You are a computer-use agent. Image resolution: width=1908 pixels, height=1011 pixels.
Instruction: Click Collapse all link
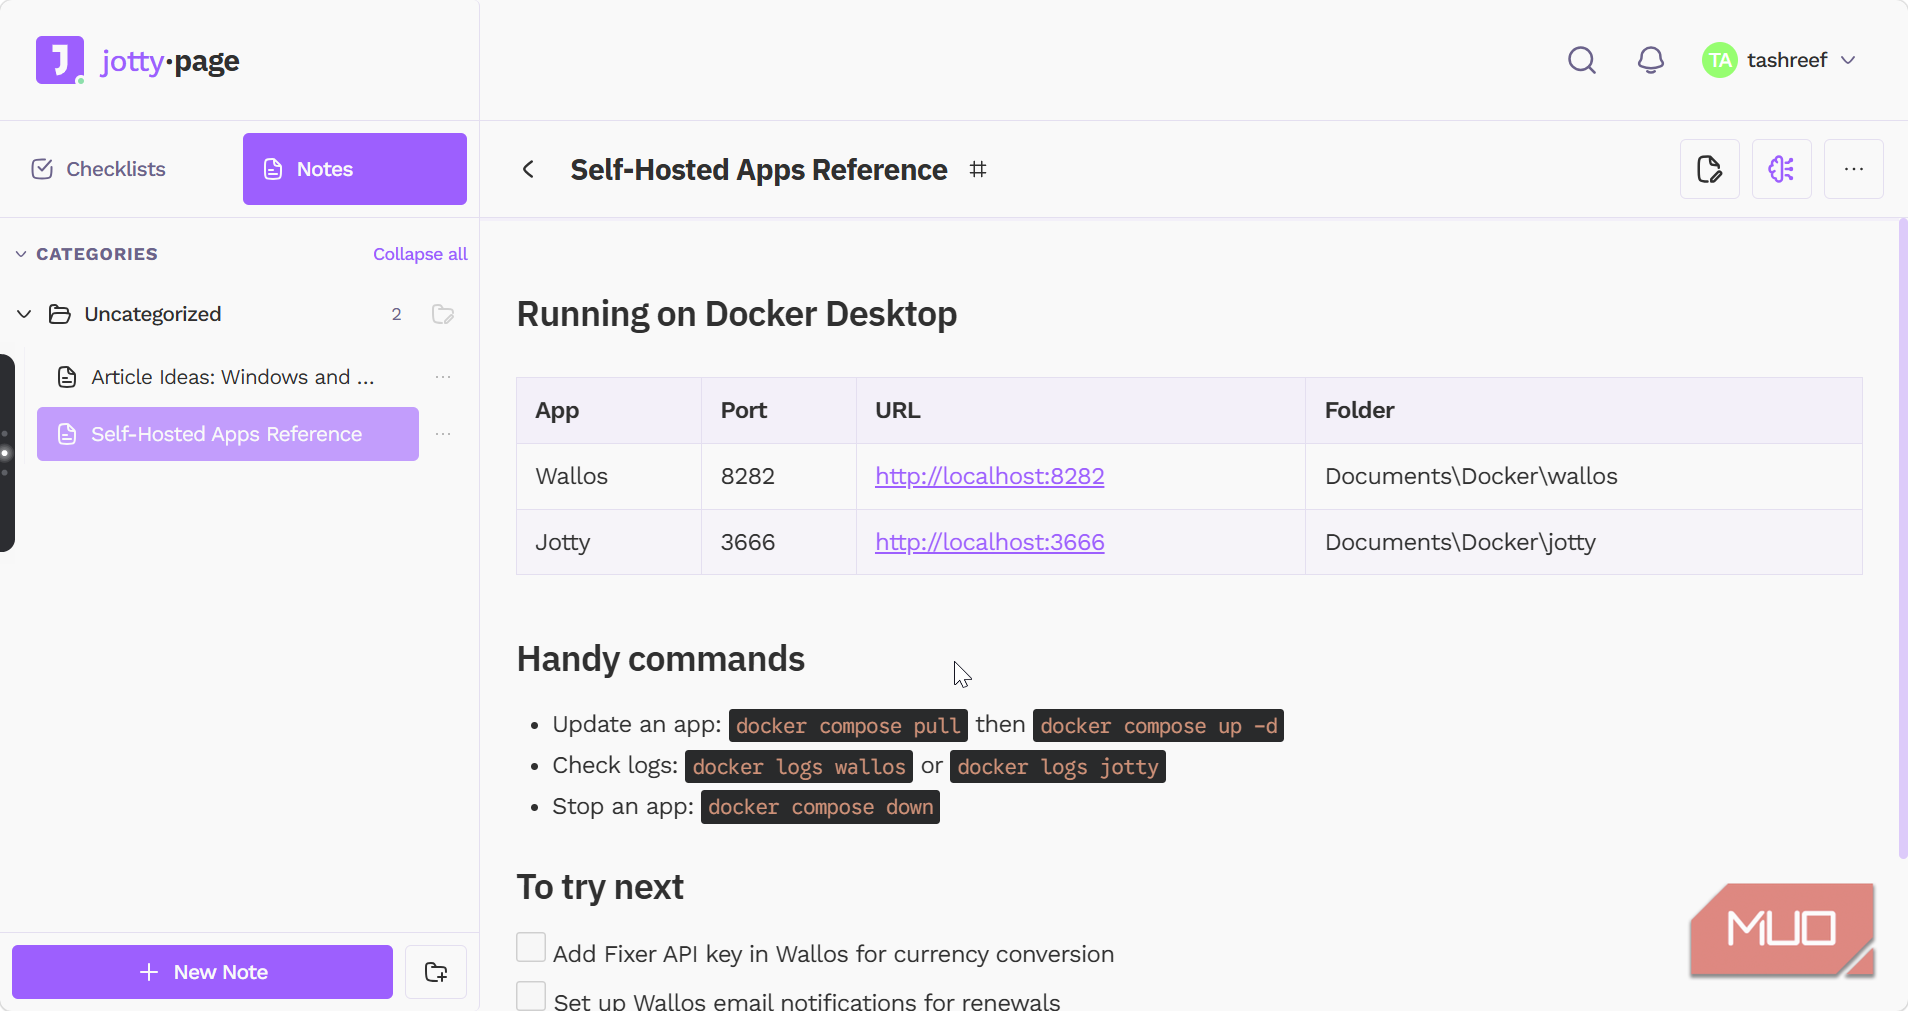tap(420, 254)
